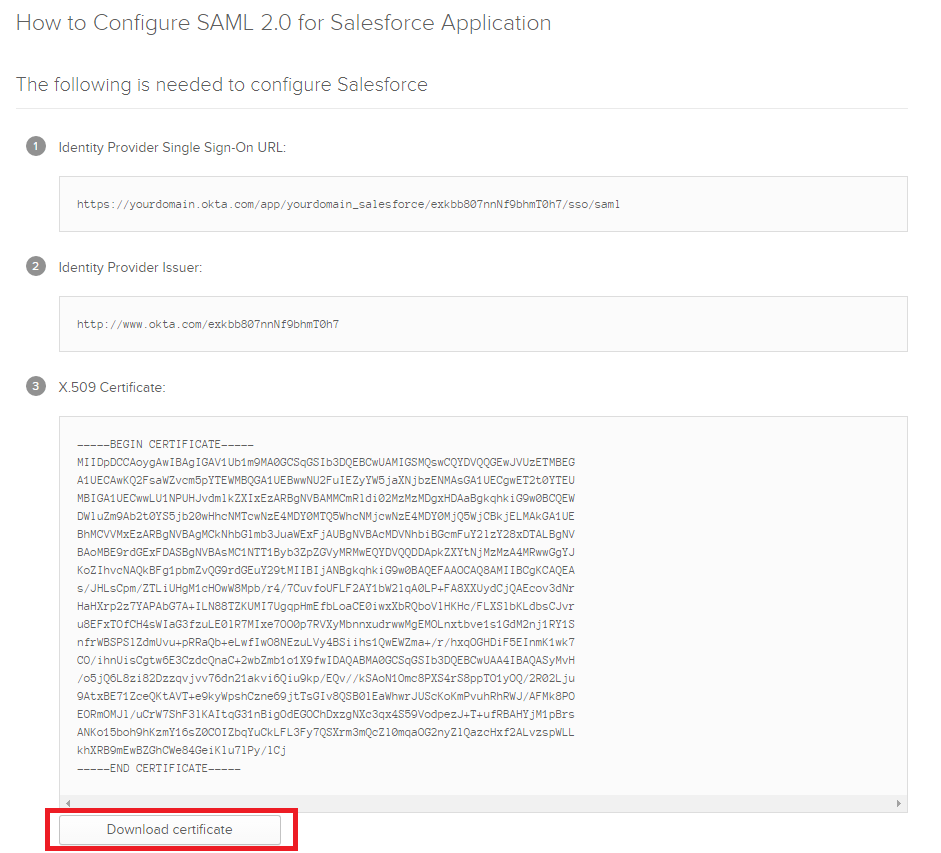The width and height of the screenshot is (941, 853).
Task: Click the '-----END CERTIFICATE-----' line
Action: (158, 768)
